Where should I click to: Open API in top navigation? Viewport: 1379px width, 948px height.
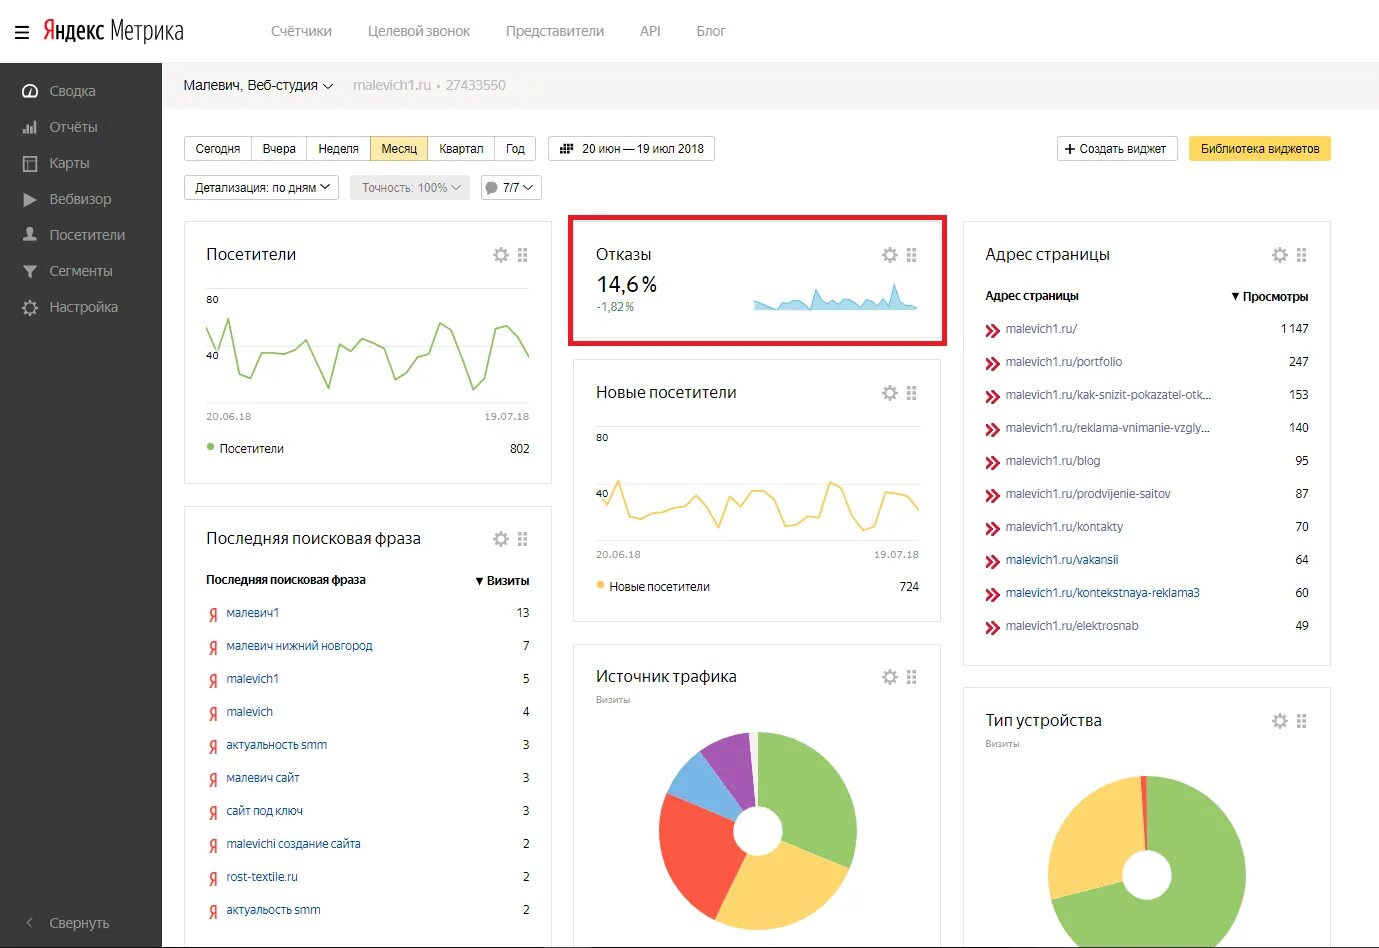(650, 31)
